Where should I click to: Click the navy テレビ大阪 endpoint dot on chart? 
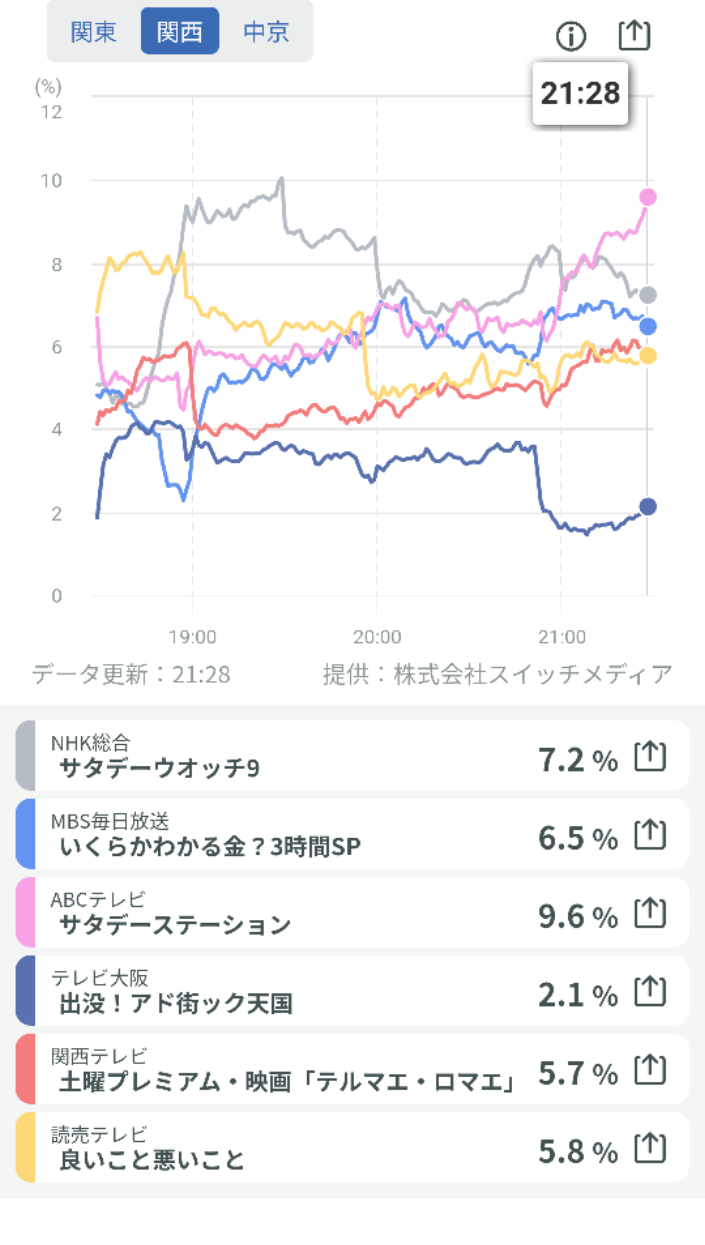(648, 506)
